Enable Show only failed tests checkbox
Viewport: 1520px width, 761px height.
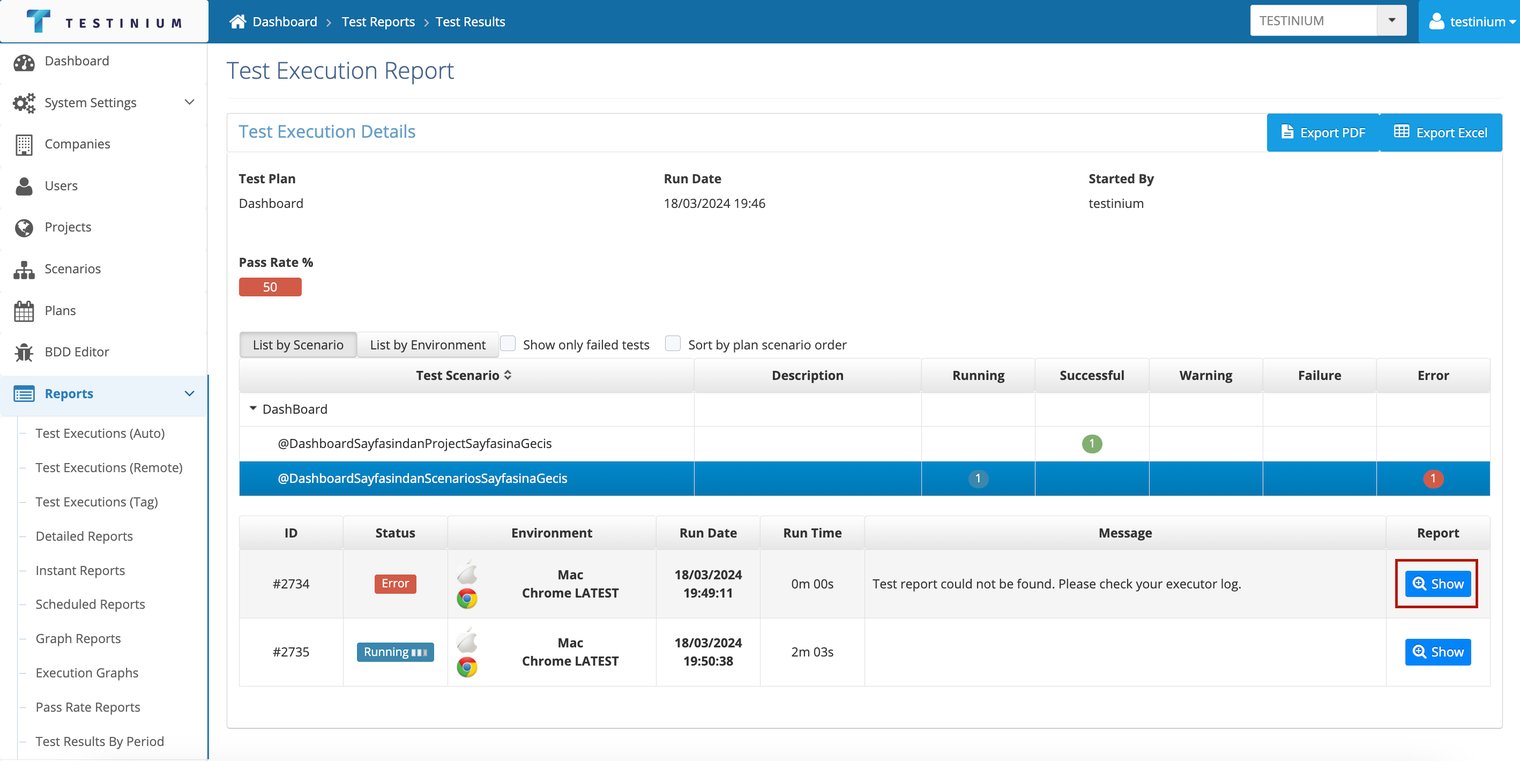(x=508, y=344)
